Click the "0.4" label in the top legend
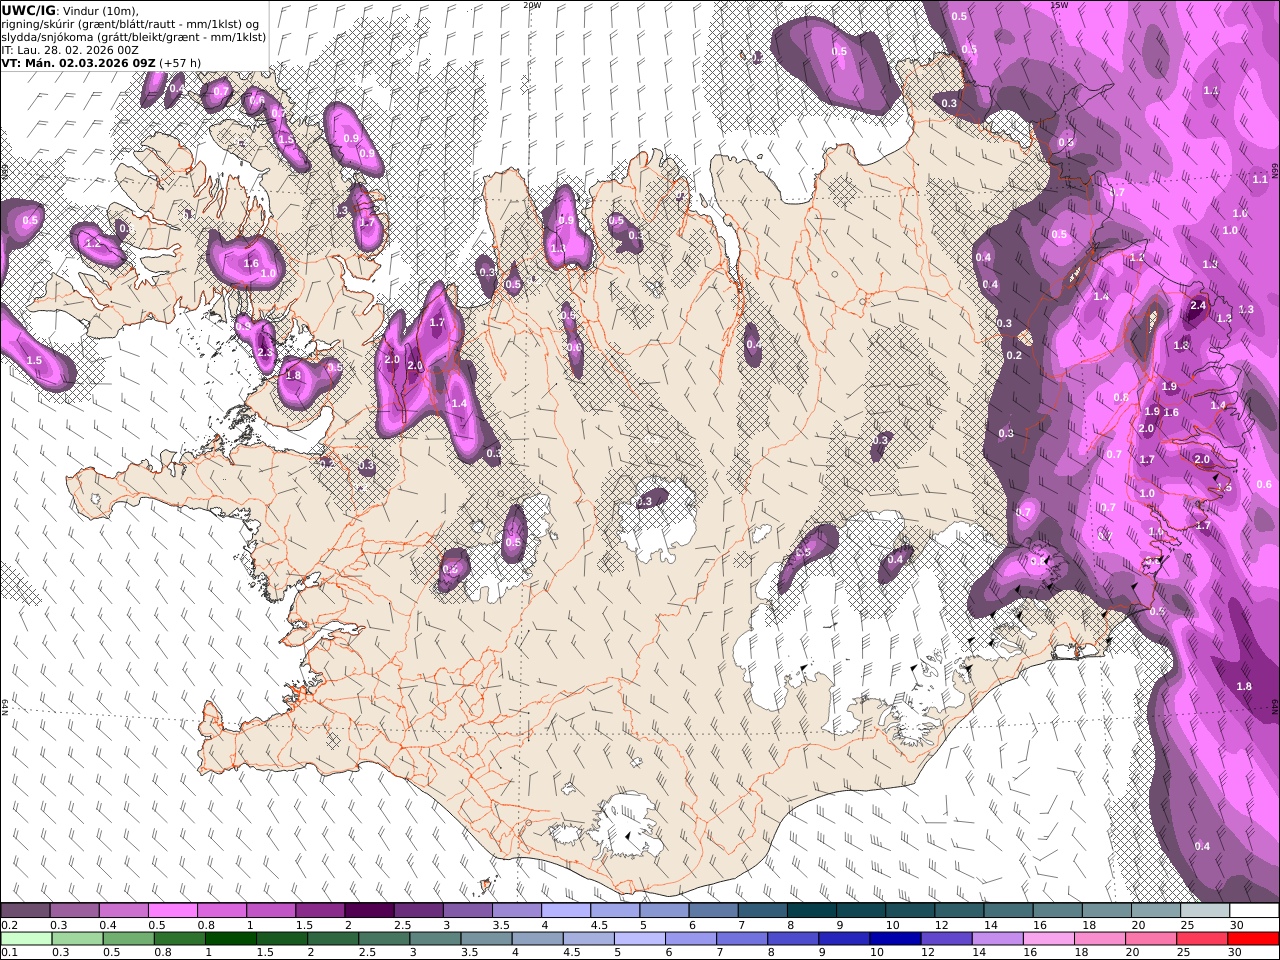This screenshot has width=1280, height=960. pos(107,925)
